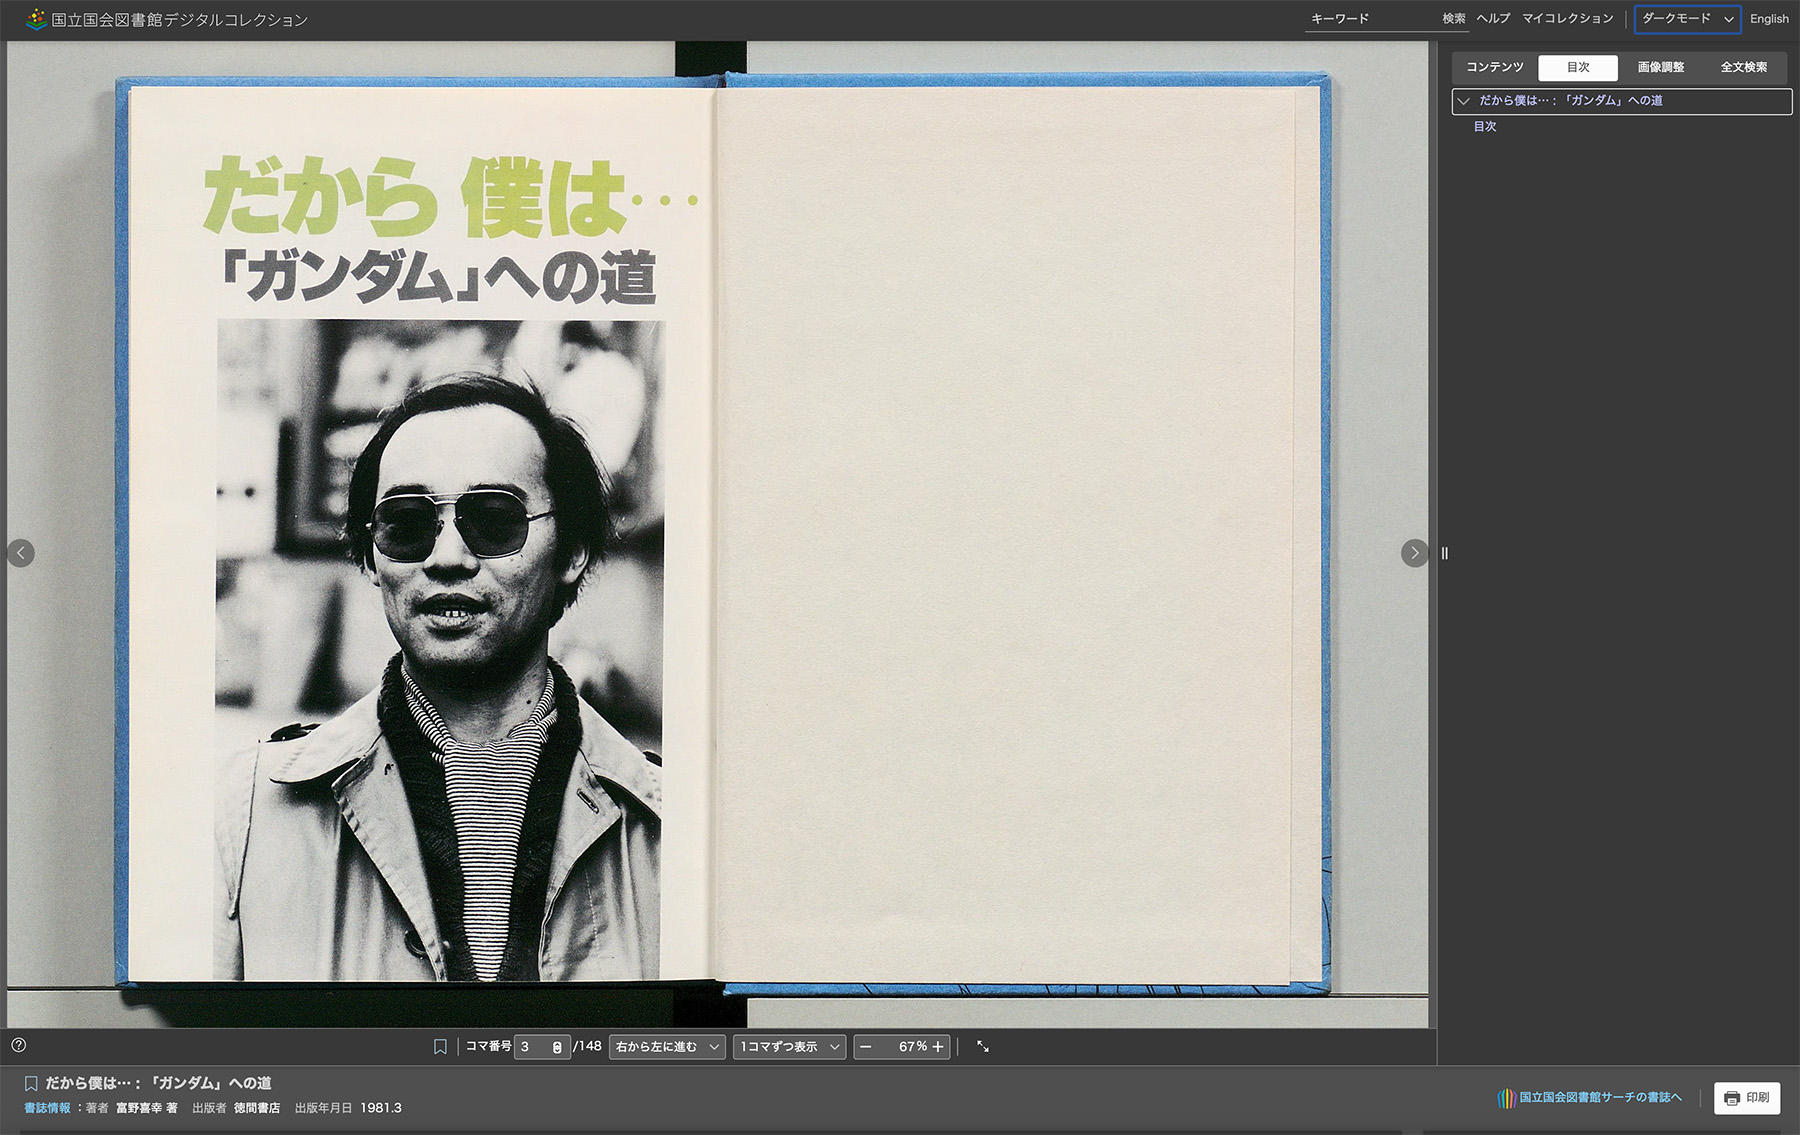Click the 印刷 print button
The width and height of the screenshot is (1800, 1135).
(x=1746, y=1098)
